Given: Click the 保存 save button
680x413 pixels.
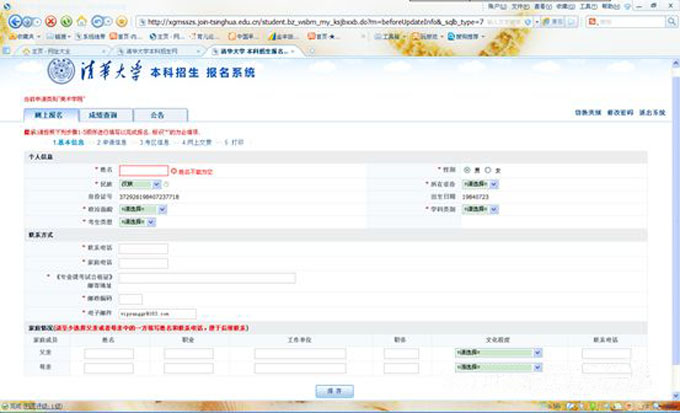Looking at the screenshot, I should (334, 391).
